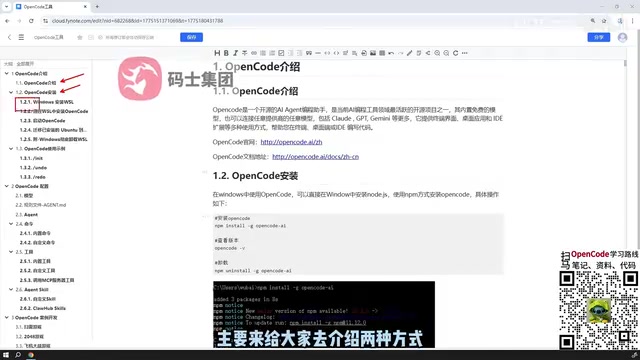Expand all outline items (全部展开)
640x360 pixels.
coord(25,64)
